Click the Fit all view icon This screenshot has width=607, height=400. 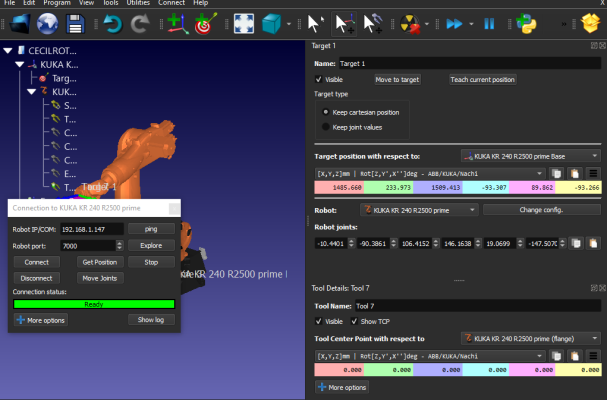[x=244, y=21]
